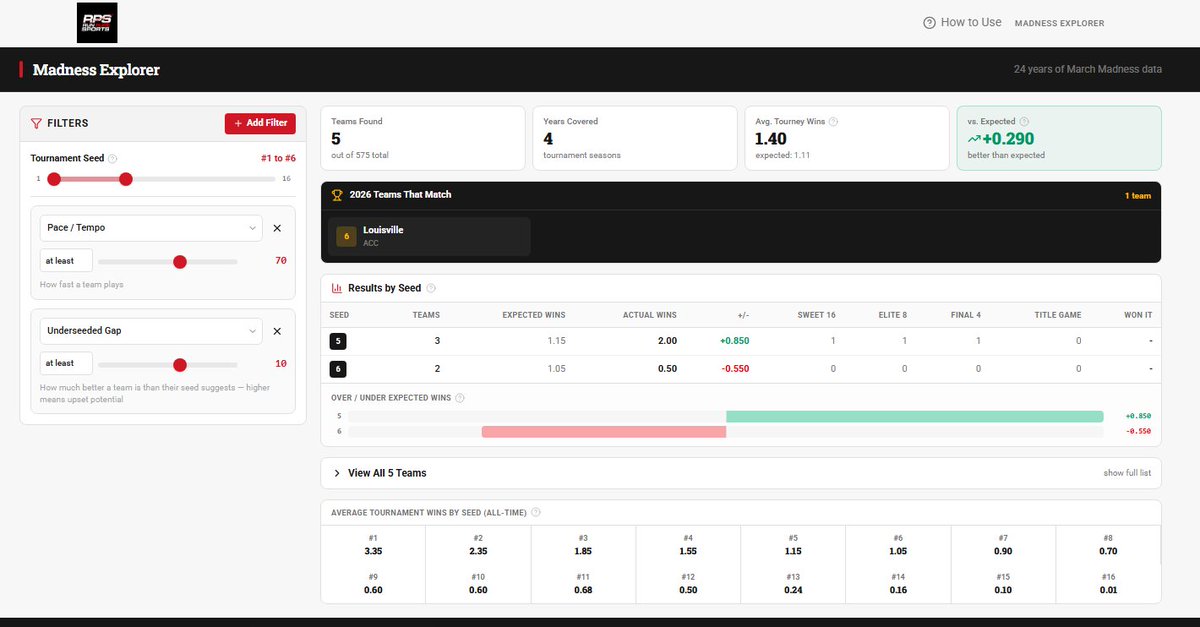Remove the Underseeded Gap filter
The height and width of the screenshot is (627, 1200).
(277, 331)
